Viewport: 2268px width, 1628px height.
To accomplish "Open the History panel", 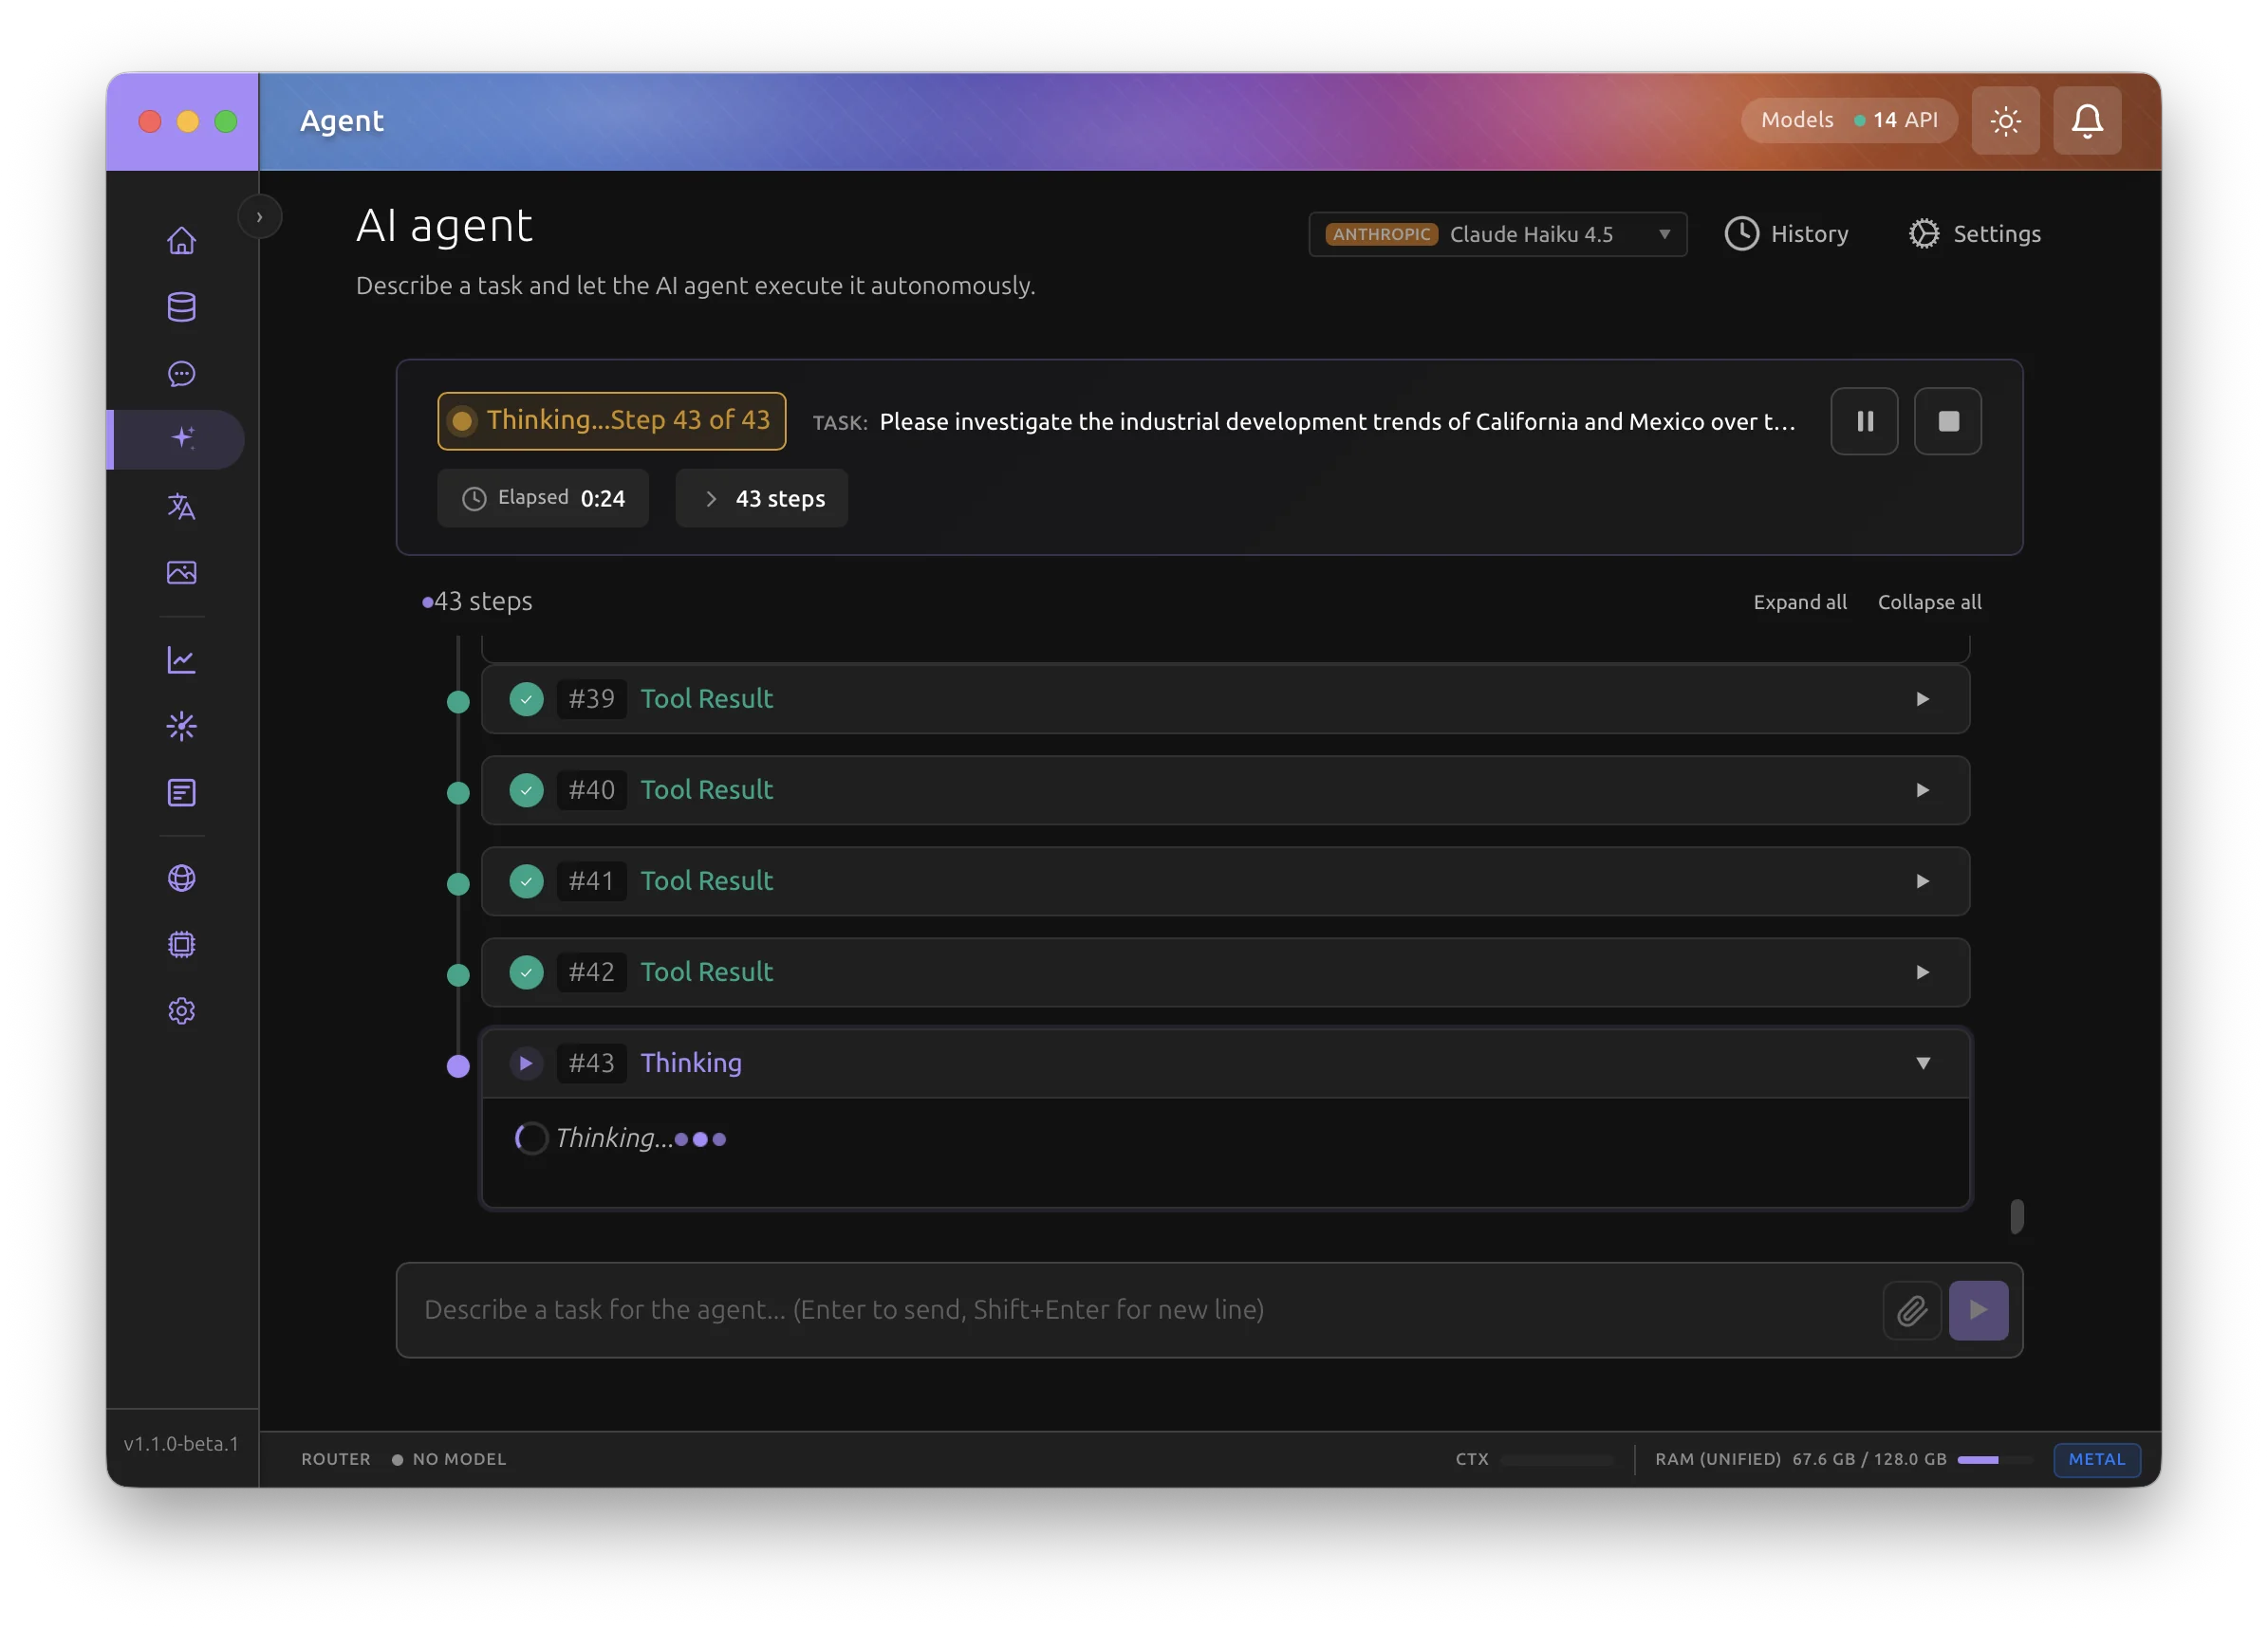I will coord(1786,234).
